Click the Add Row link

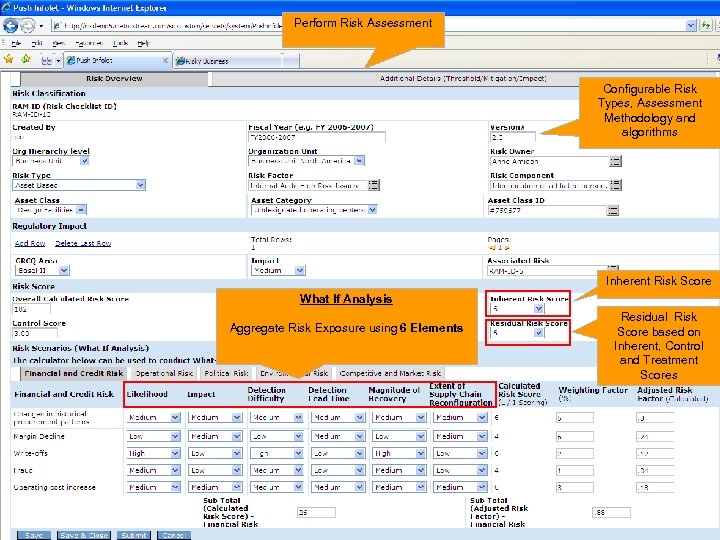click(x=30, y=243)
